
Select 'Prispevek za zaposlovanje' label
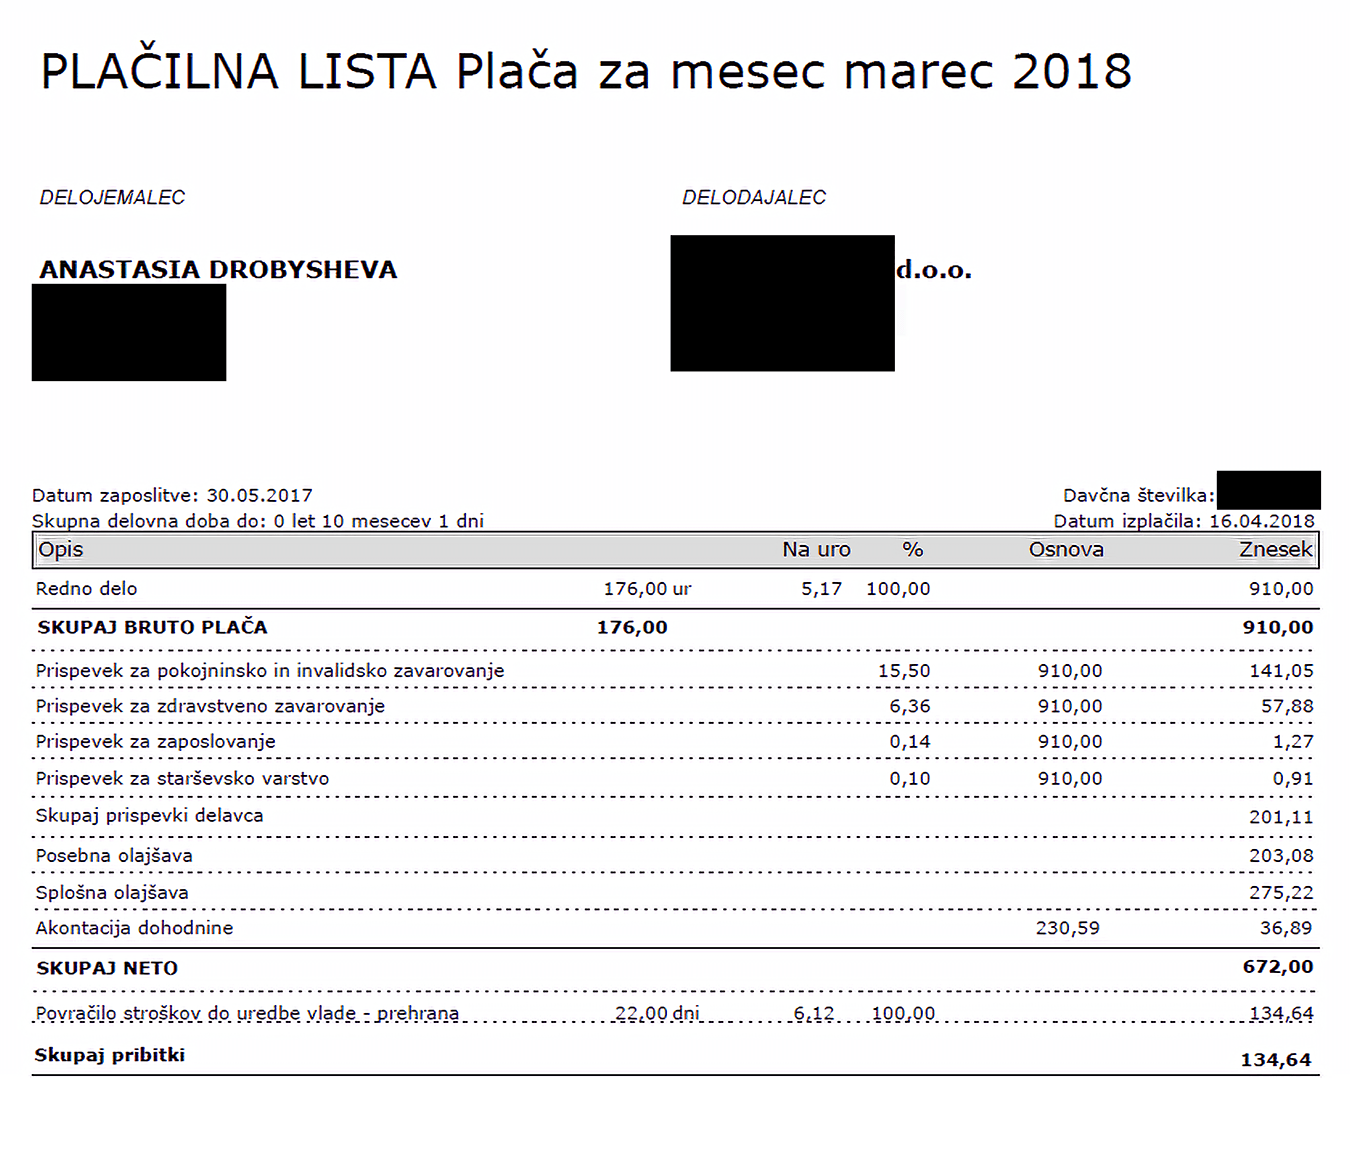coord(155,742)
